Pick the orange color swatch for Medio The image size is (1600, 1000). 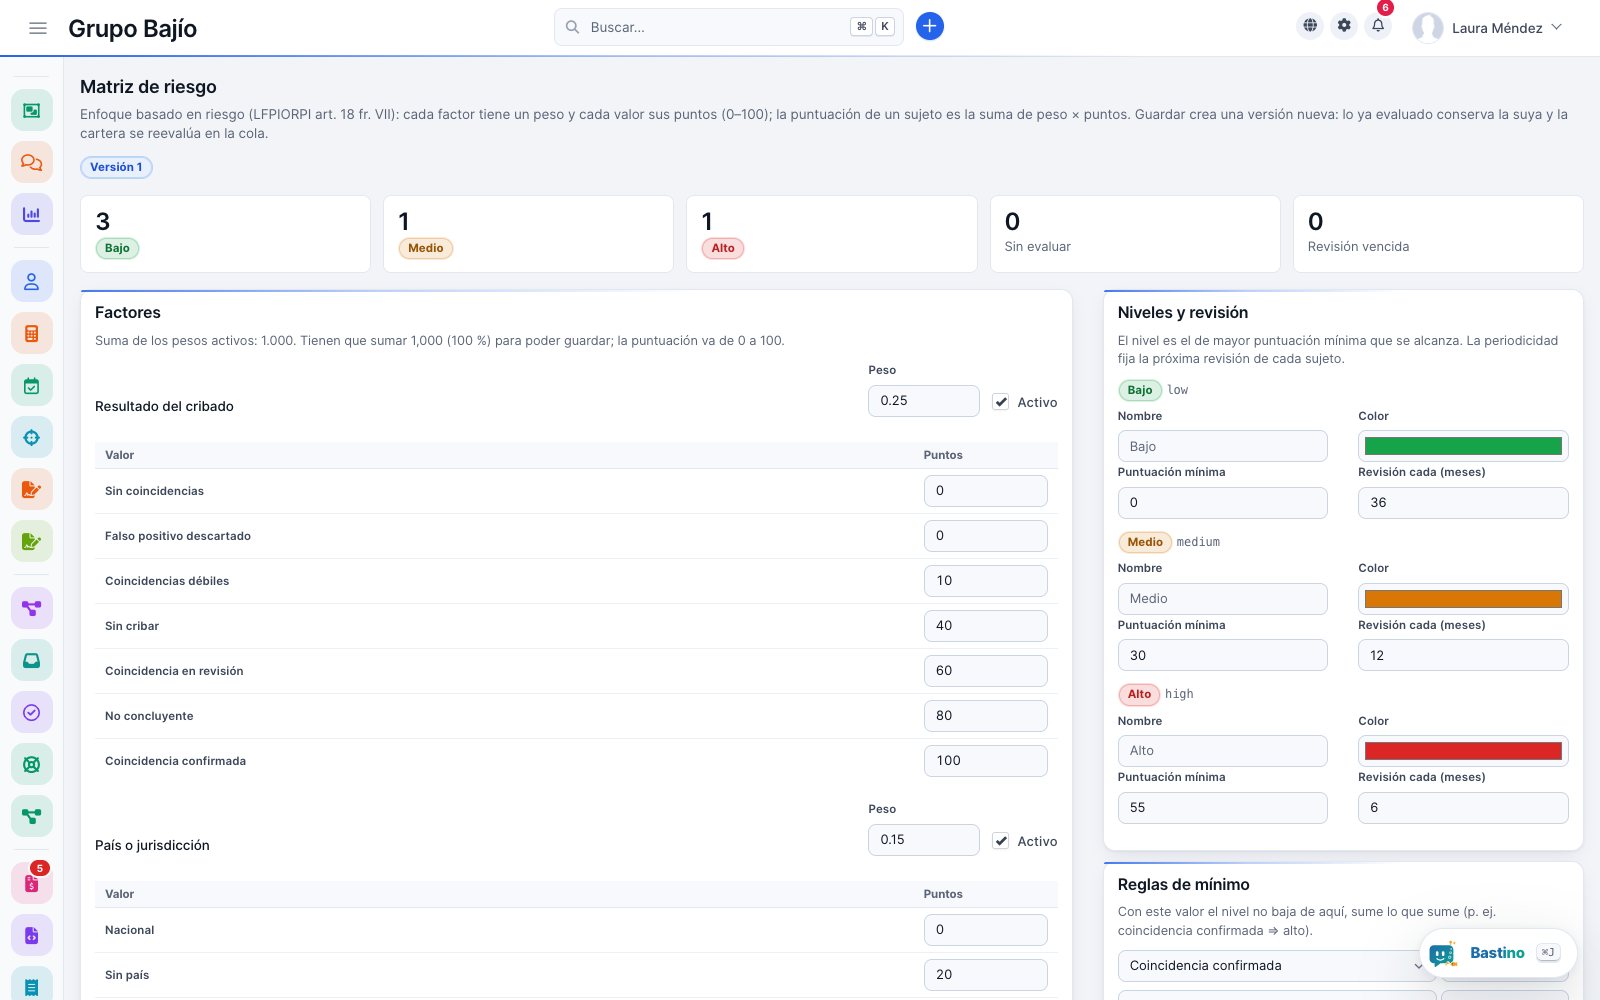pos(1463,599)
